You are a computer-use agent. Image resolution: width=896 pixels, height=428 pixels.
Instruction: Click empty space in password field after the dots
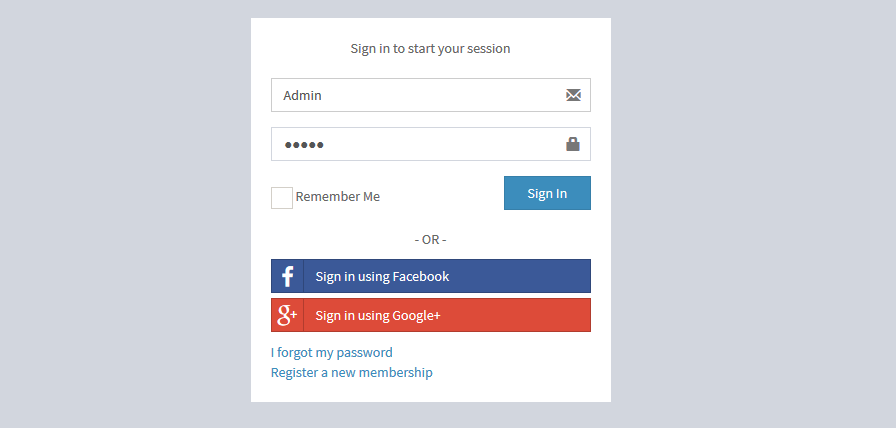(440, 145)
